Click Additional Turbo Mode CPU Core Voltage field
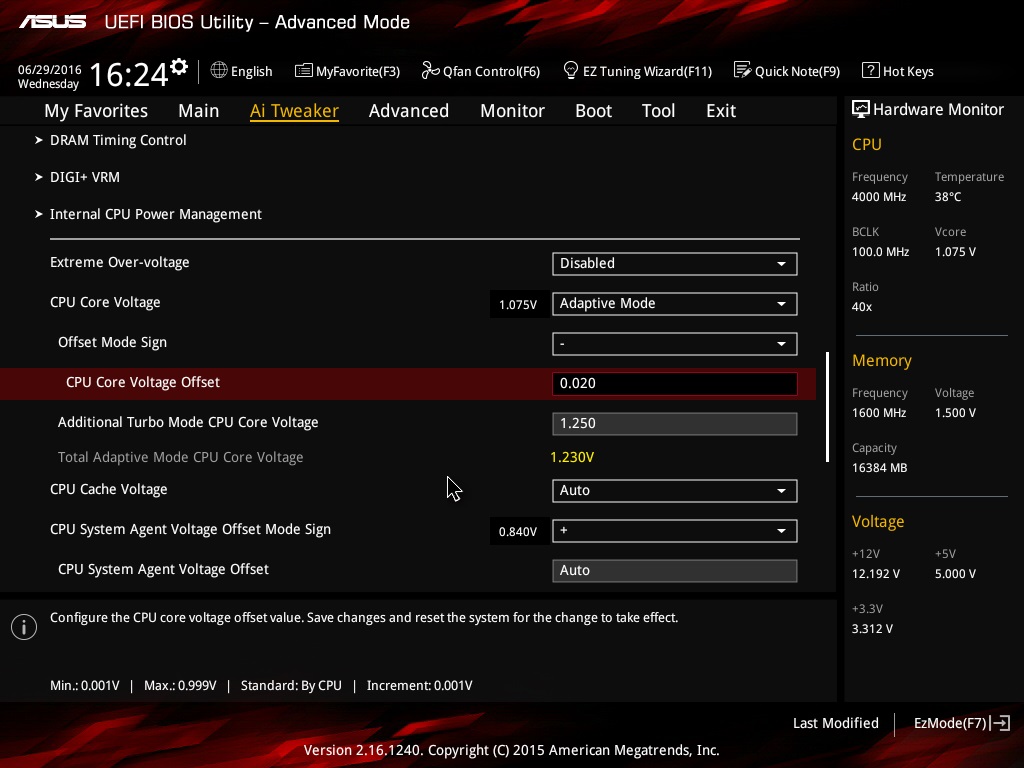The image size is (1024, 768). point(675,423)
